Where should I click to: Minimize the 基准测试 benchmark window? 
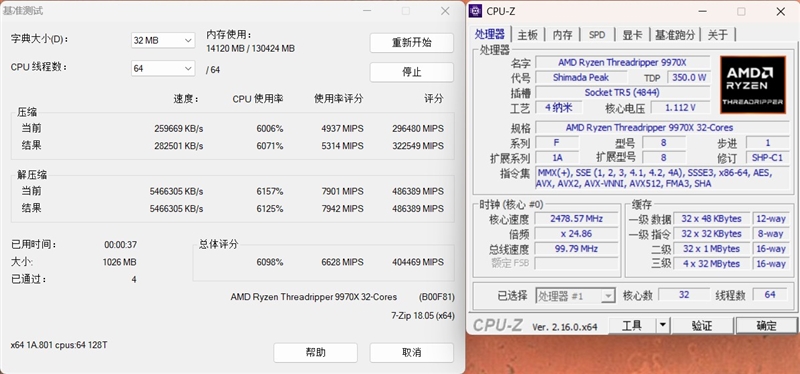point(366,11)
